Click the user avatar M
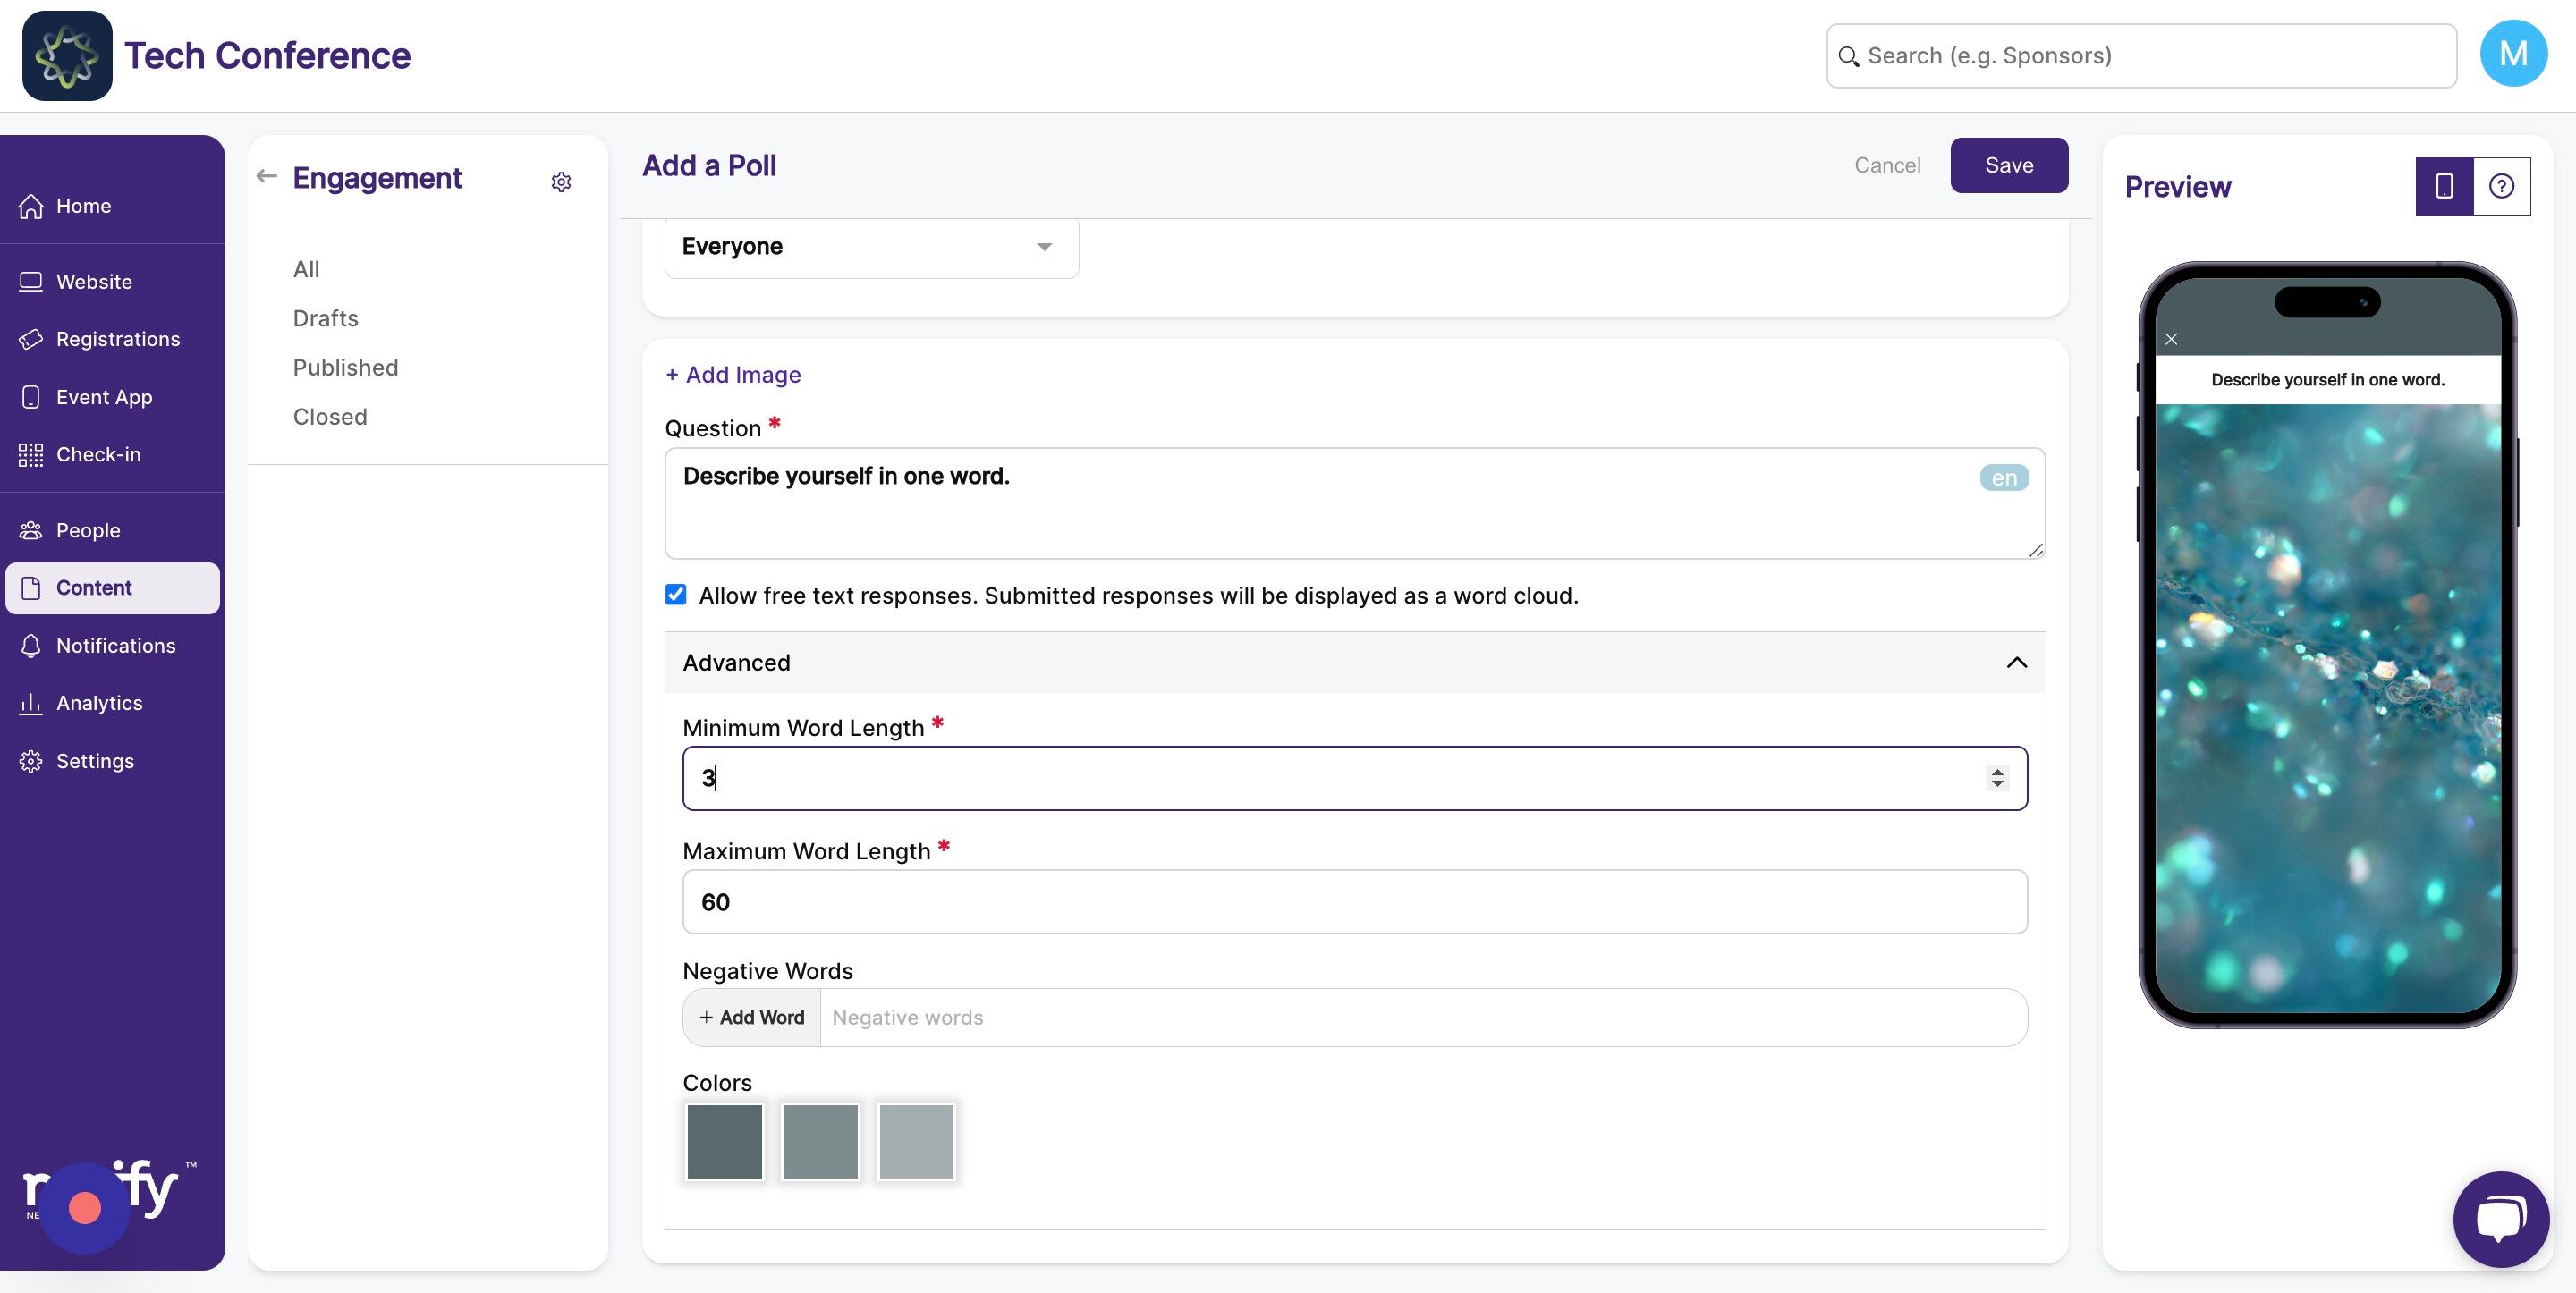 [2513, 54]
